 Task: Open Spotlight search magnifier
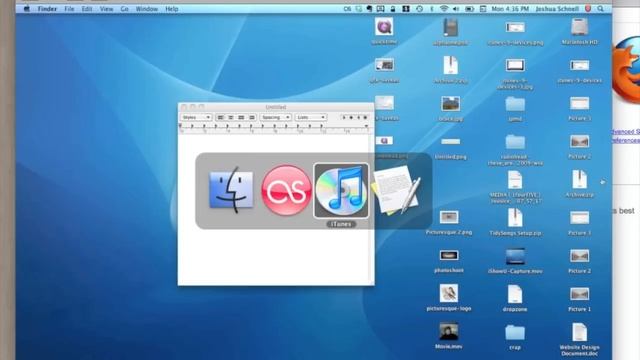click(x=600, y=9)
